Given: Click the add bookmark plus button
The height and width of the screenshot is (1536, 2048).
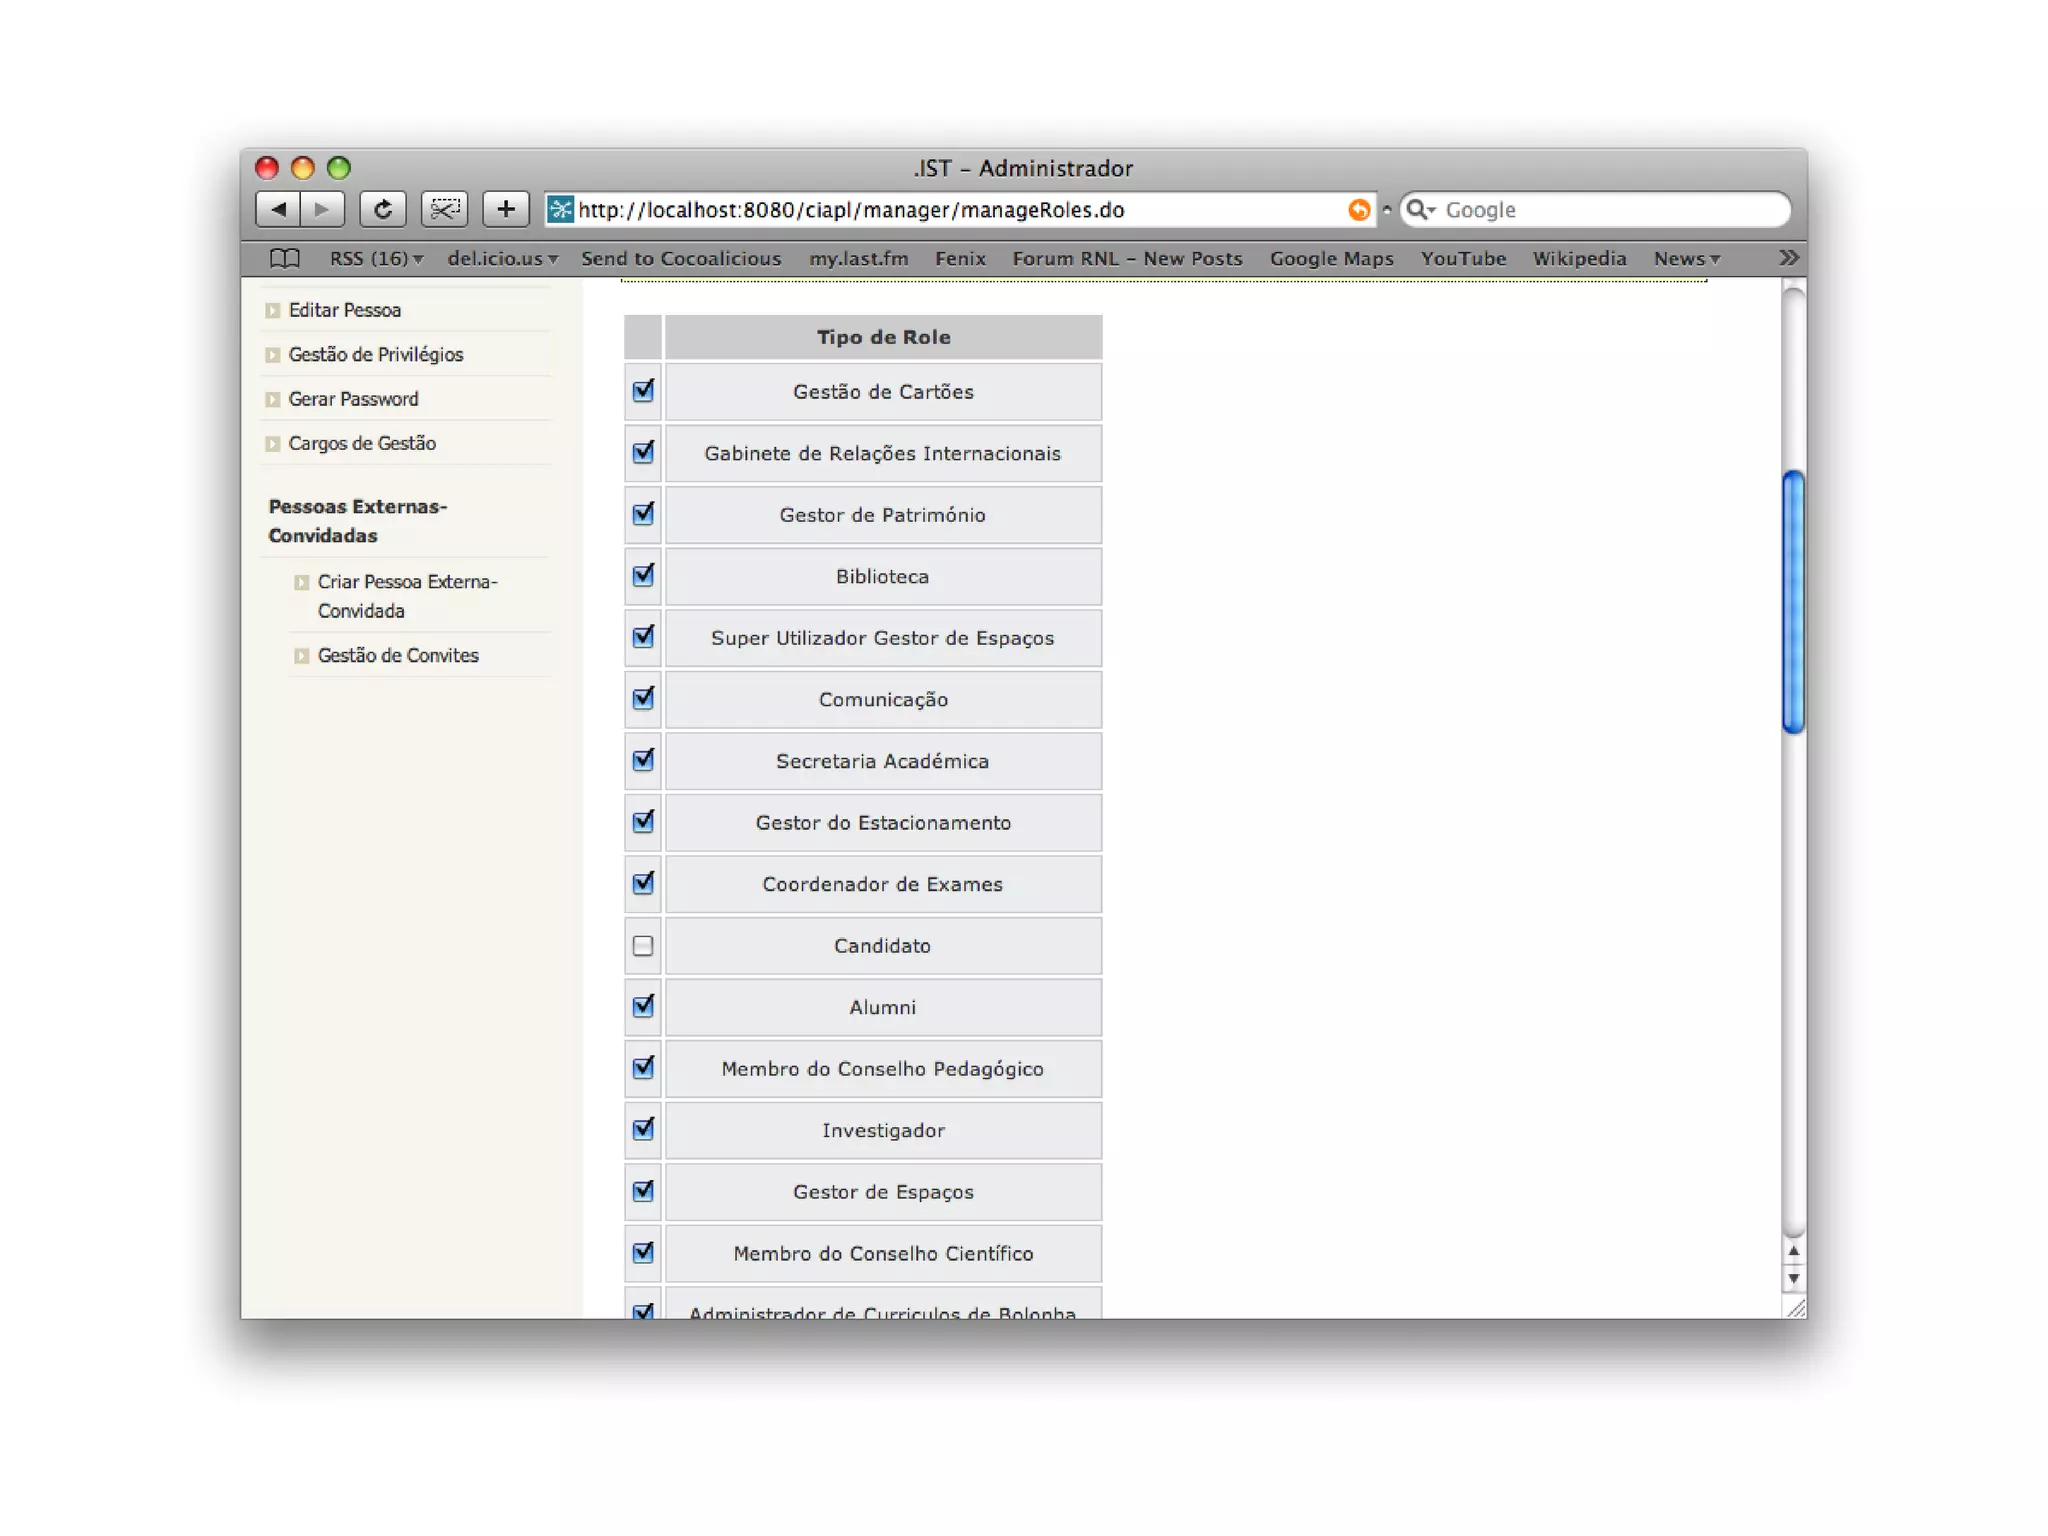Looking at the screenshot, I should [506, 209].
